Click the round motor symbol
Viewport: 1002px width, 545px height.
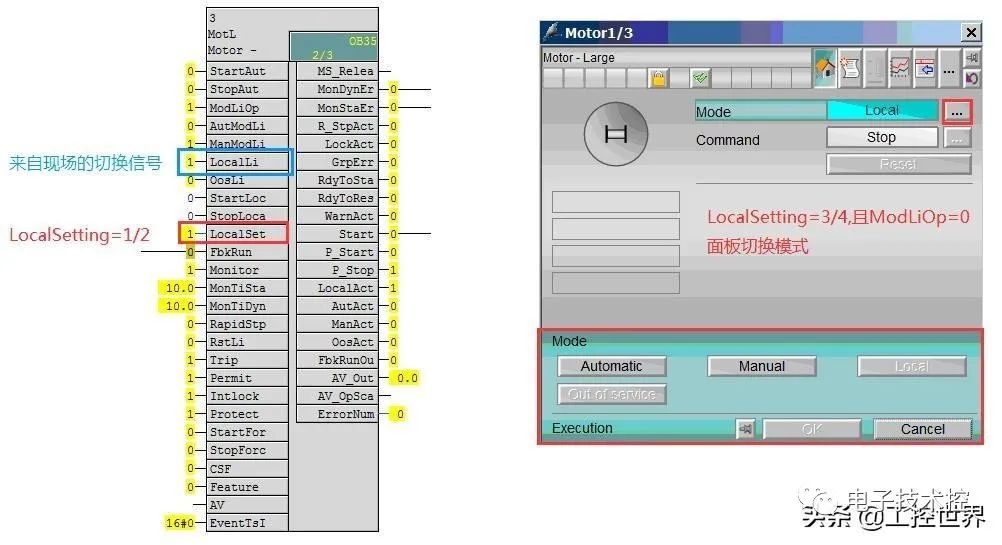616,135
